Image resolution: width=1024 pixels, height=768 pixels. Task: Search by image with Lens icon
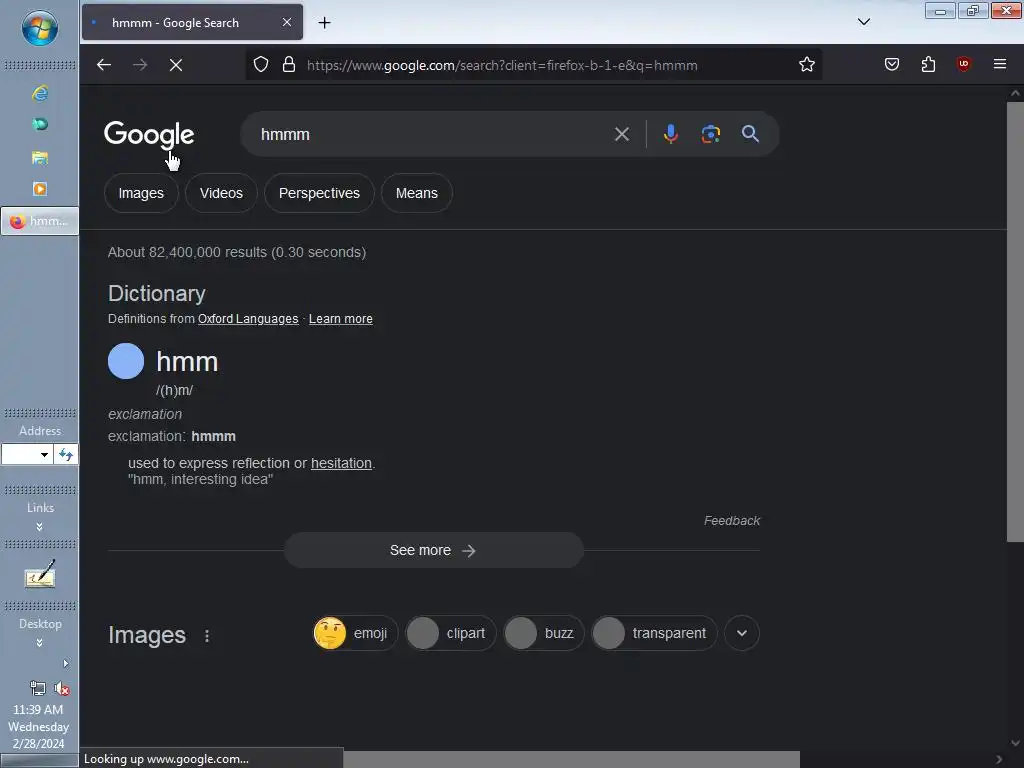[x=711, y=134]
